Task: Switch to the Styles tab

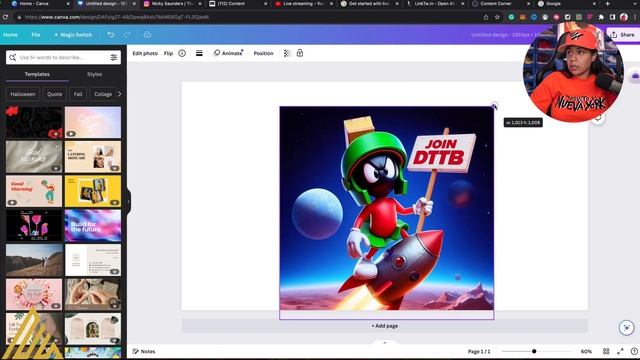Action: (95, 74)
